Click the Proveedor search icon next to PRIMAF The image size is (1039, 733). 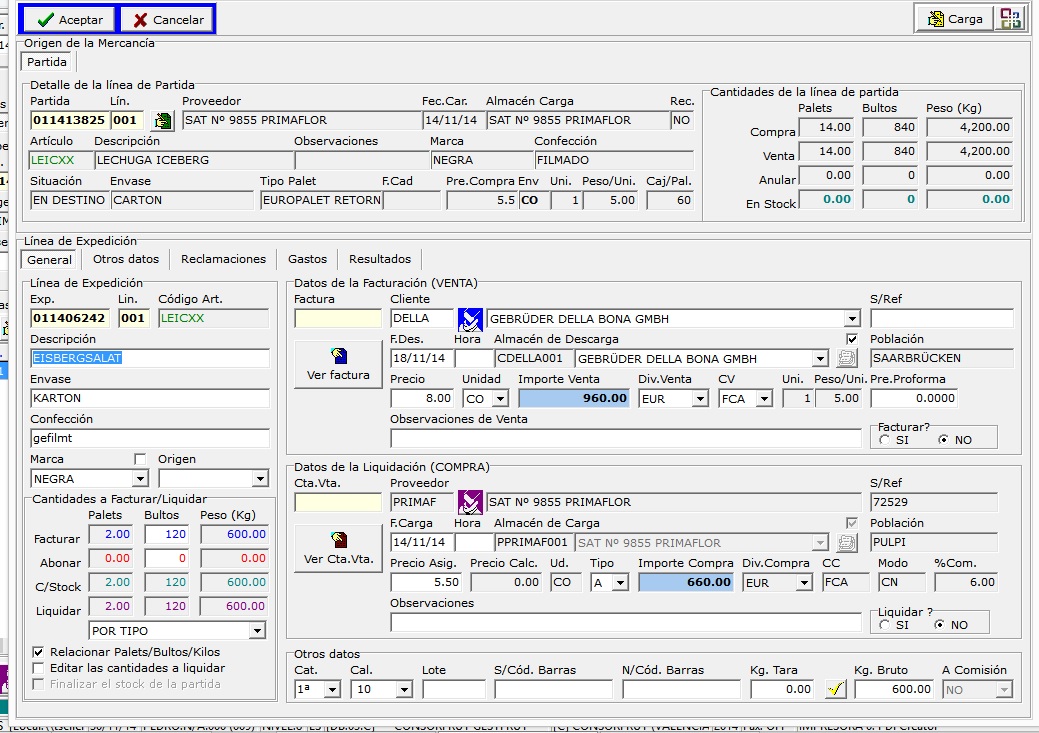(x=470, y=503)
